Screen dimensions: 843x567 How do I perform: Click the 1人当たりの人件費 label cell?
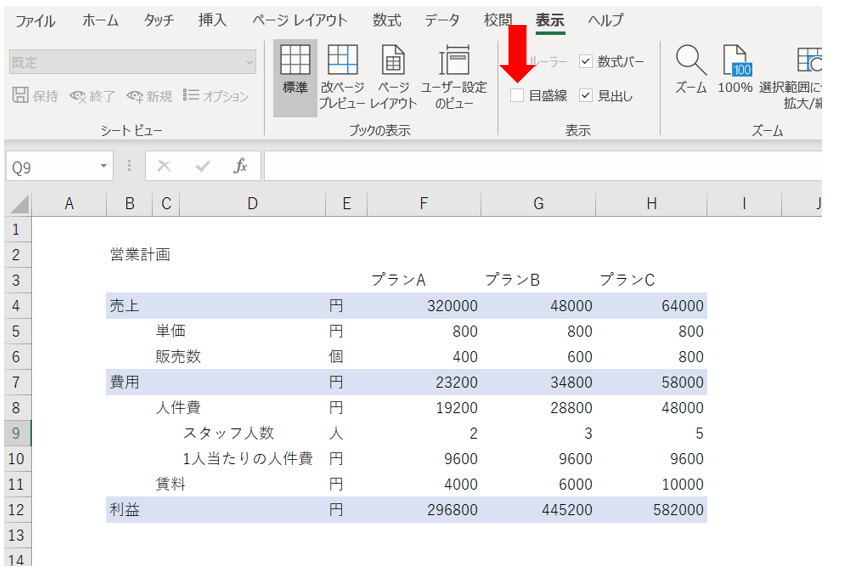click(247, 458)
